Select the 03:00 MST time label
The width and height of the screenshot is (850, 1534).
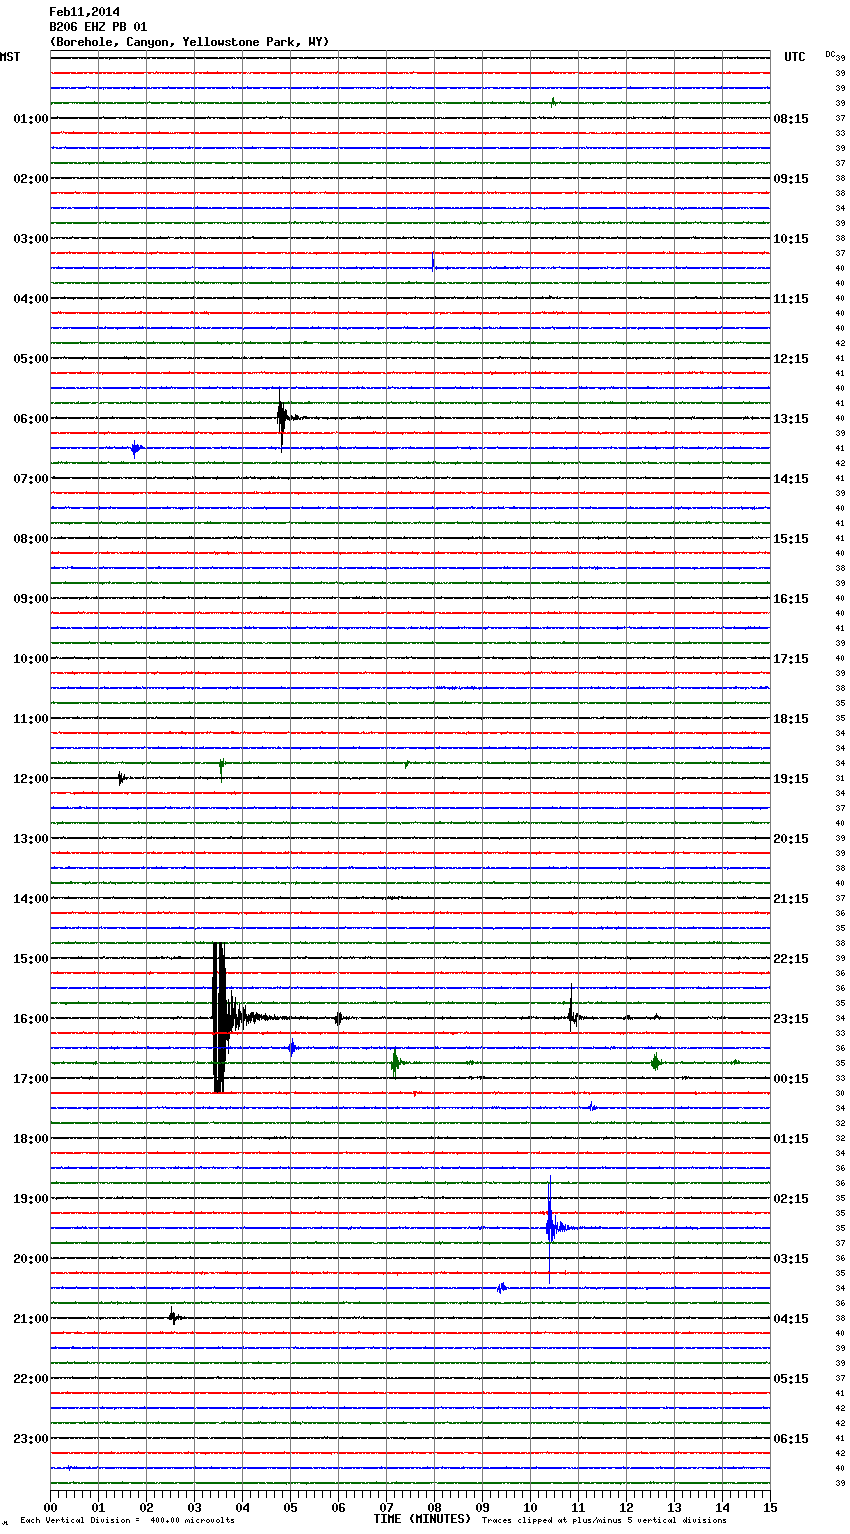coord(30,239)
